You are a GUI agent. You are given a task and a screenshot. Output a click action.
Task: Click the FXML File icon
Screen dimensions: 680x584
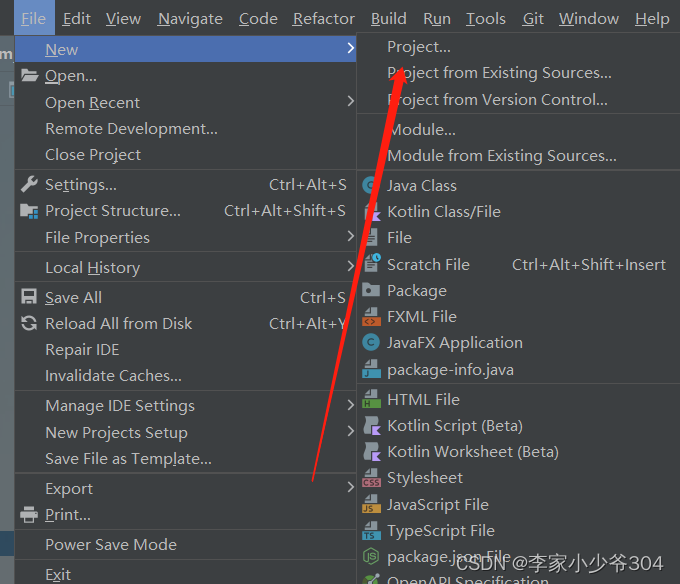click(x=372, y=317)
